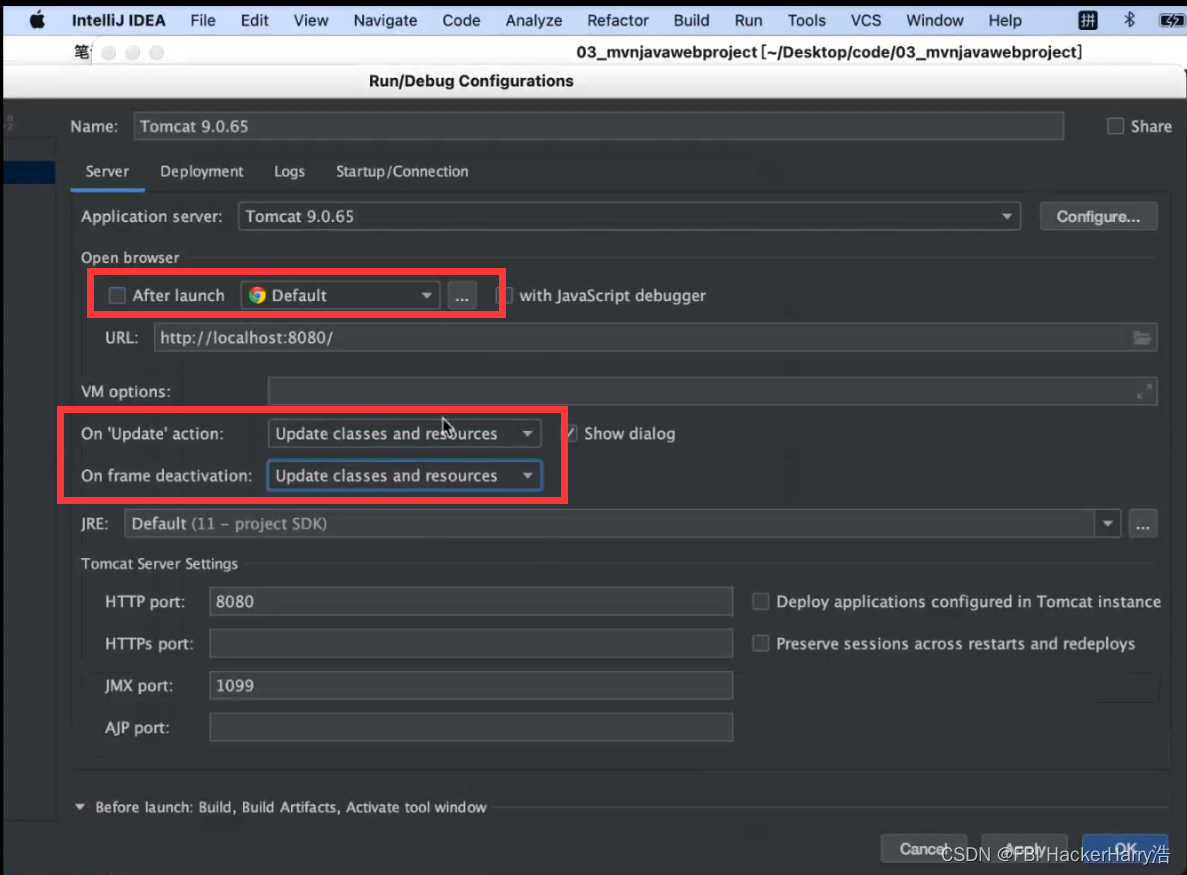Click the input method icon in menu bar
Image resolution: width=1187 pixels, height=875 pixels.
1088,20
